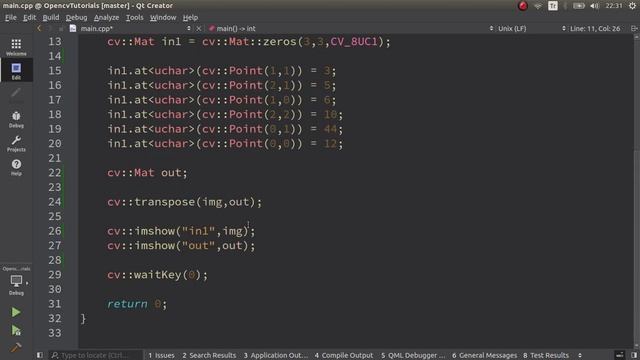
Task: Click the main.cpp file icon
Action: 73,29
